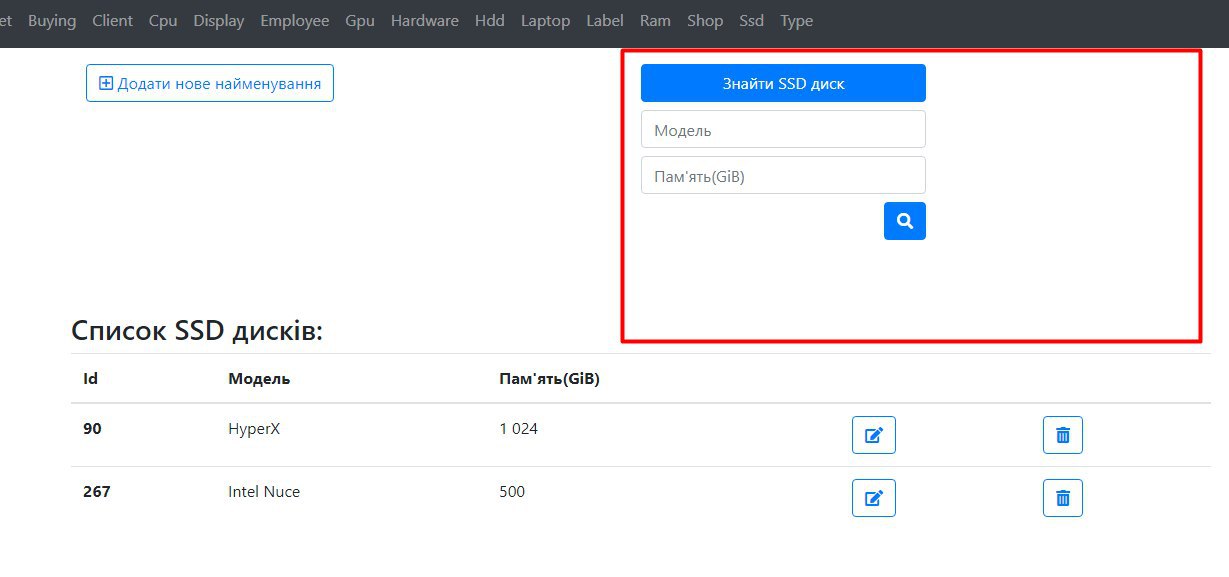The width and height of the screenshot is (1229, 577).
Task: Select the id cell '90'
Action: pos(92,429)
